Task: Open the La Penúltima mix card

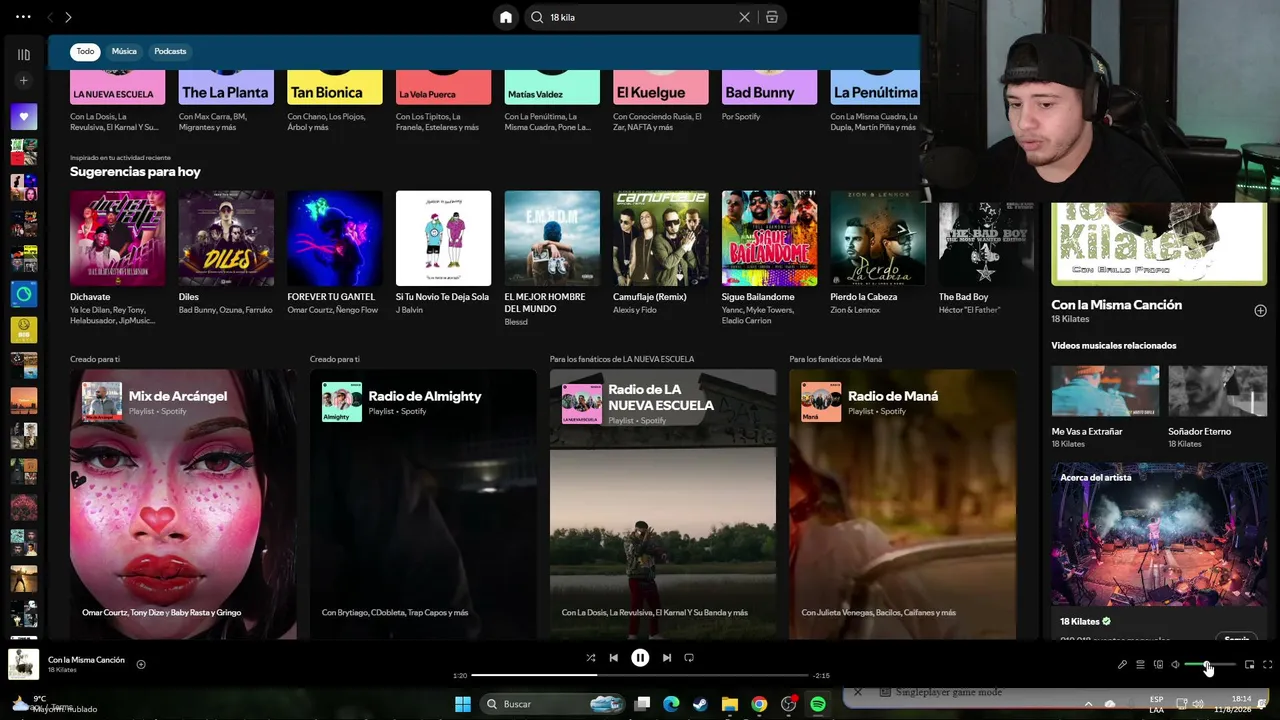Action: tap(875, 100)
